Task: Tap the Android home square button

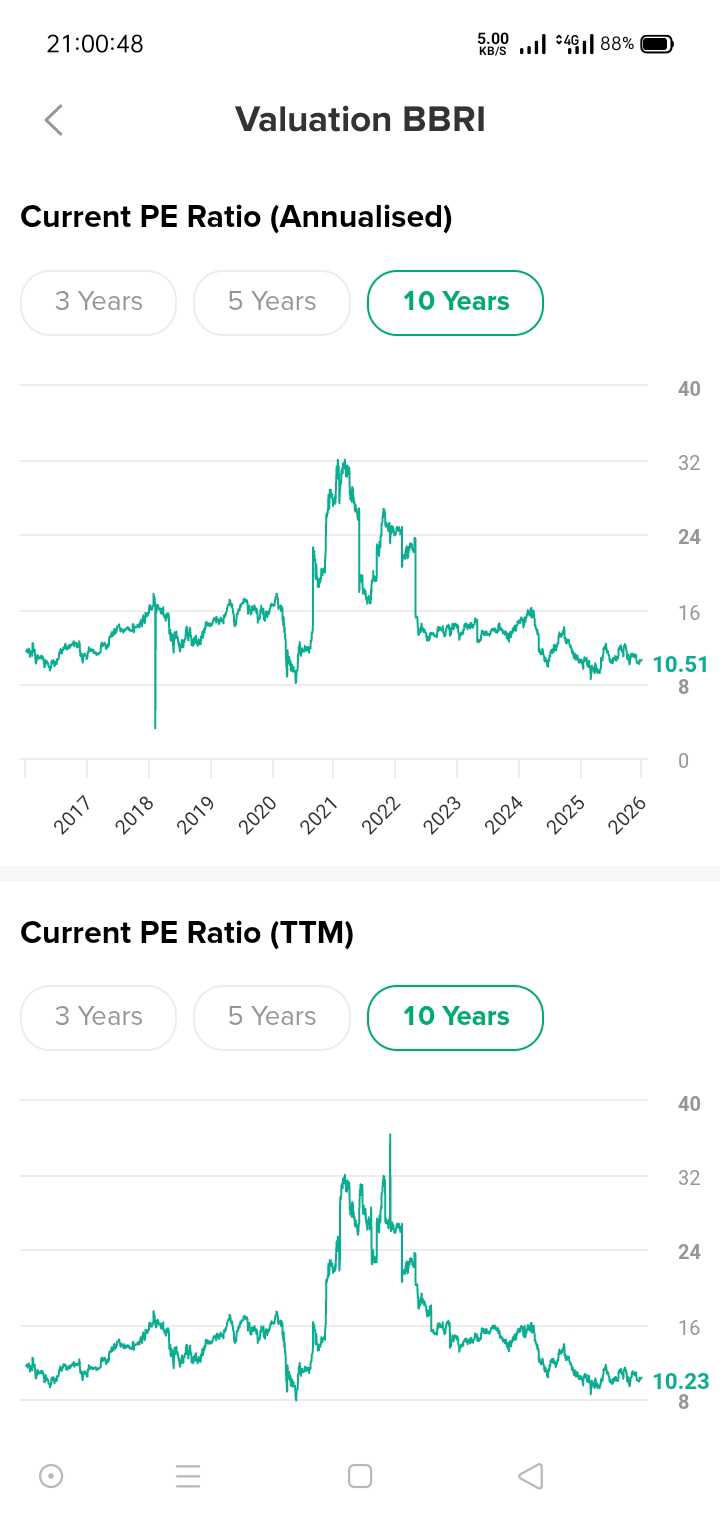Action: click(x=360, y=1476)
